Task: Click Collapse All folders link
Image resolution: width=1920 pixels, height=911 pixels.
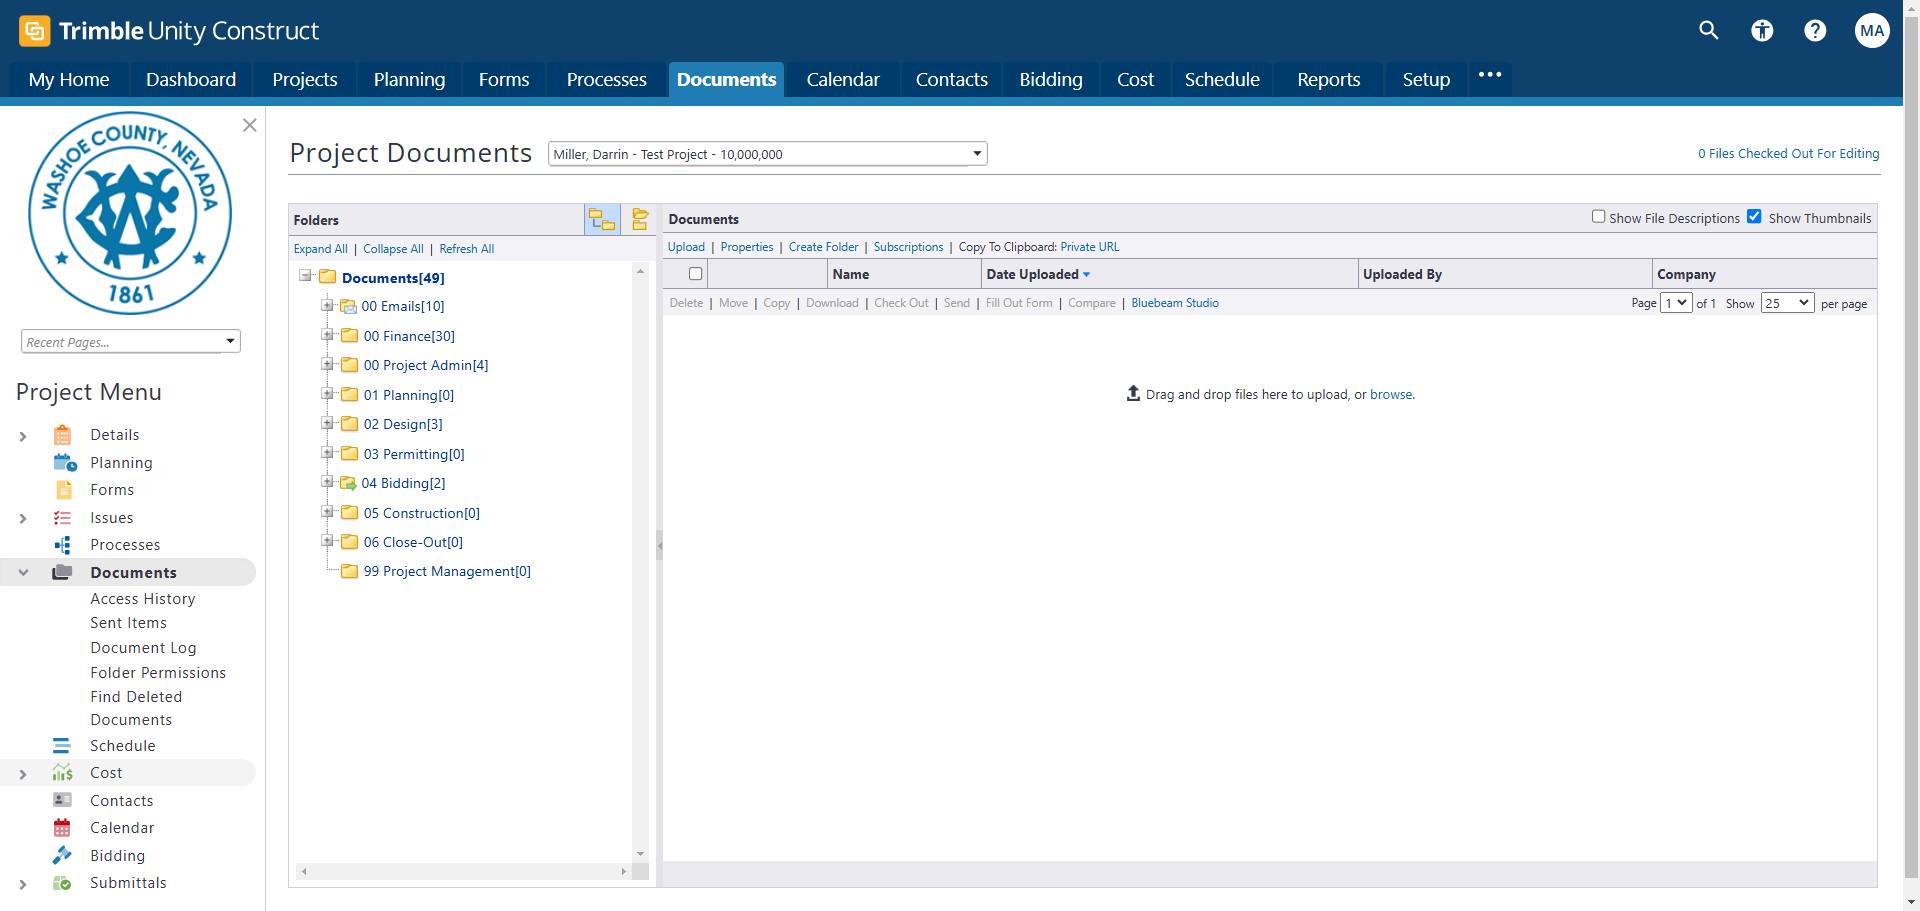Action: [x=393, y=249]
